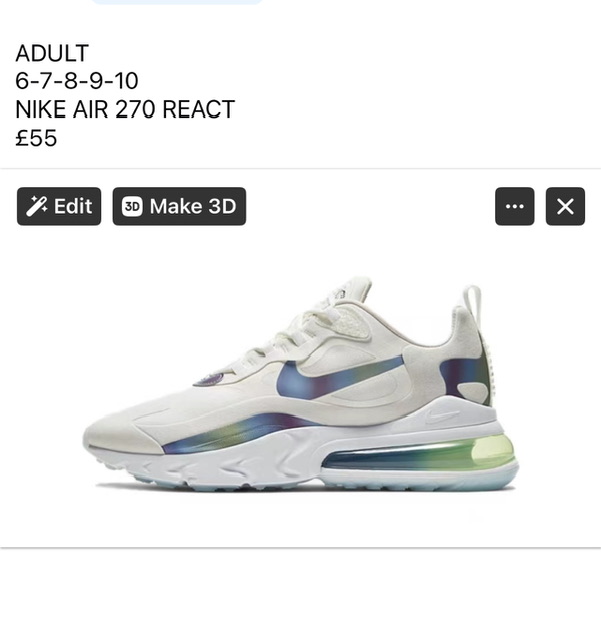Viewport: 601px width, 640px height.
Task: Place cursor after the £55 price
Action: coord(57,138)
